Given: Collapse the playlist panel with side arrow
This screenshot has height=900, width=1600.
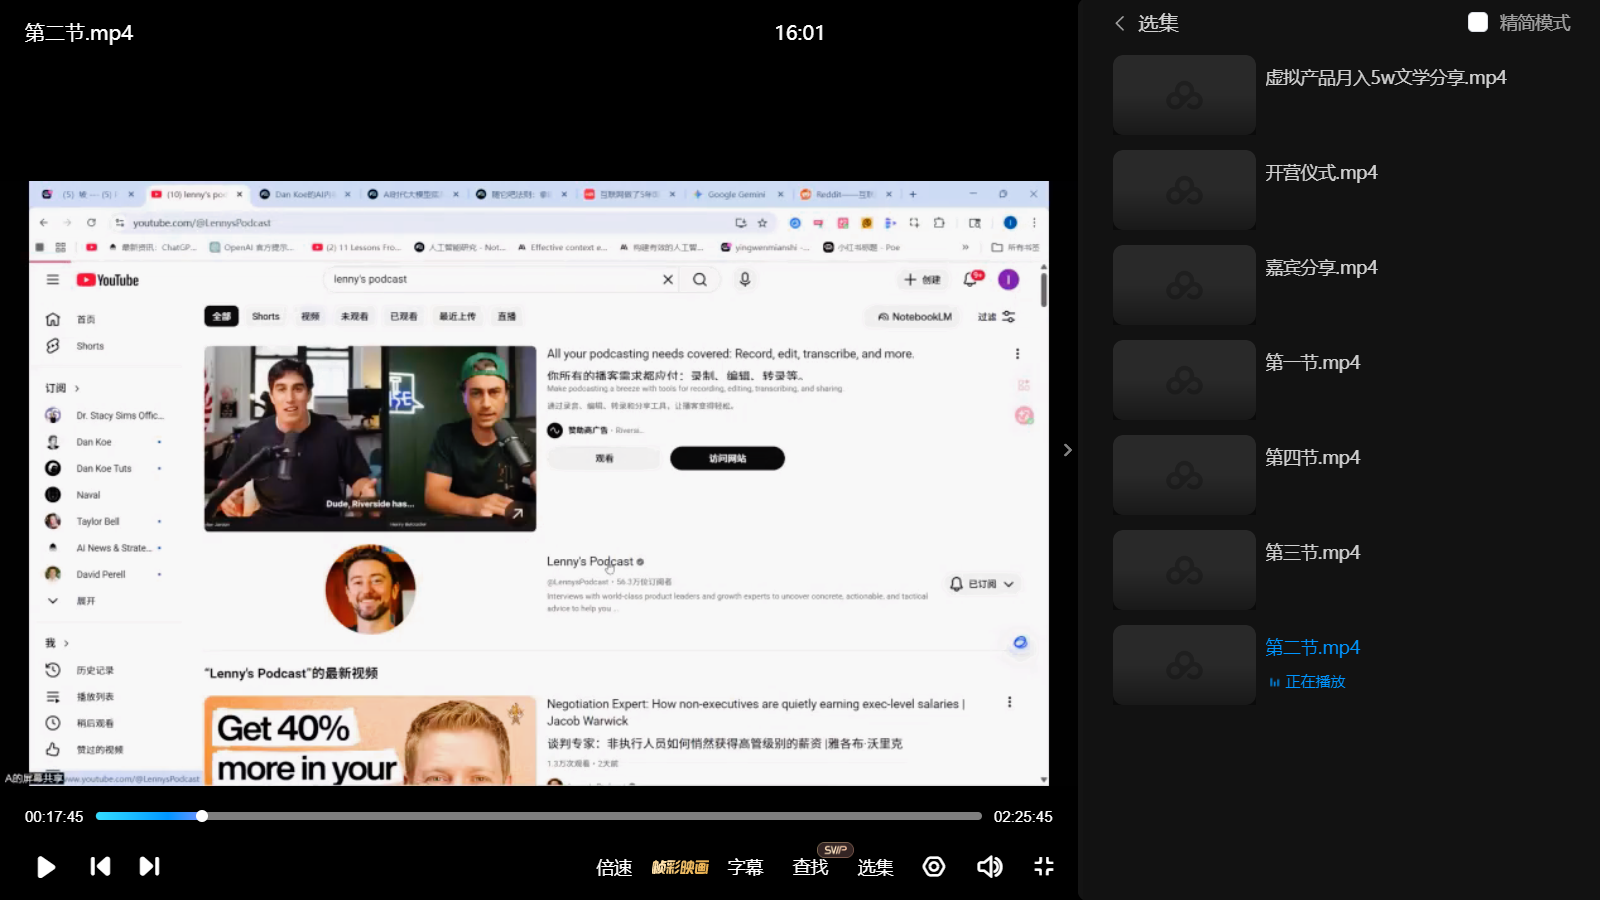Looking at the screenshot, I should tap(1067, 450).
